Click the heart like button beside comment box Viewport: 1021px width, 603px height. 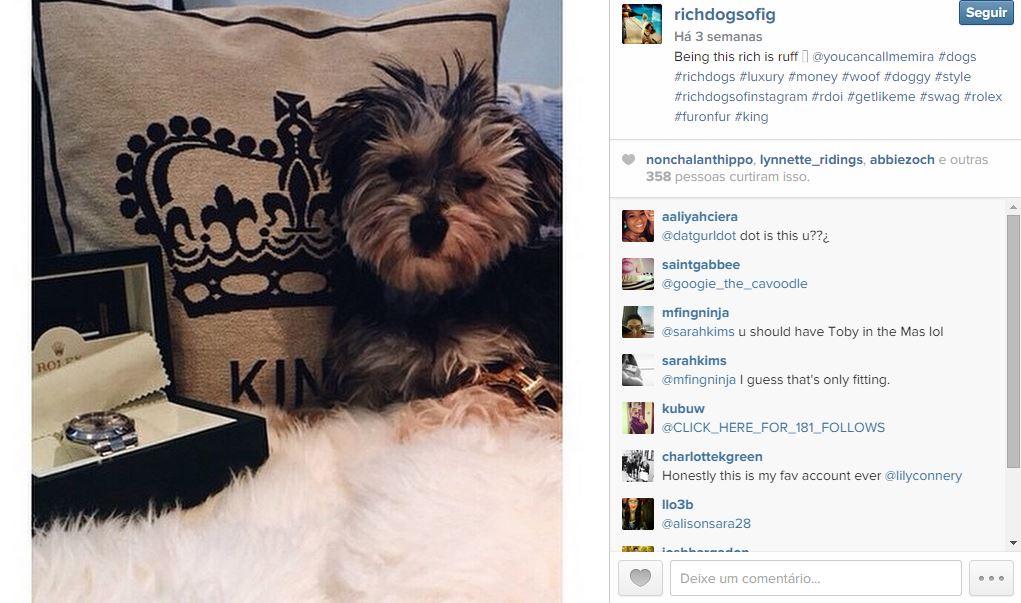640,578
